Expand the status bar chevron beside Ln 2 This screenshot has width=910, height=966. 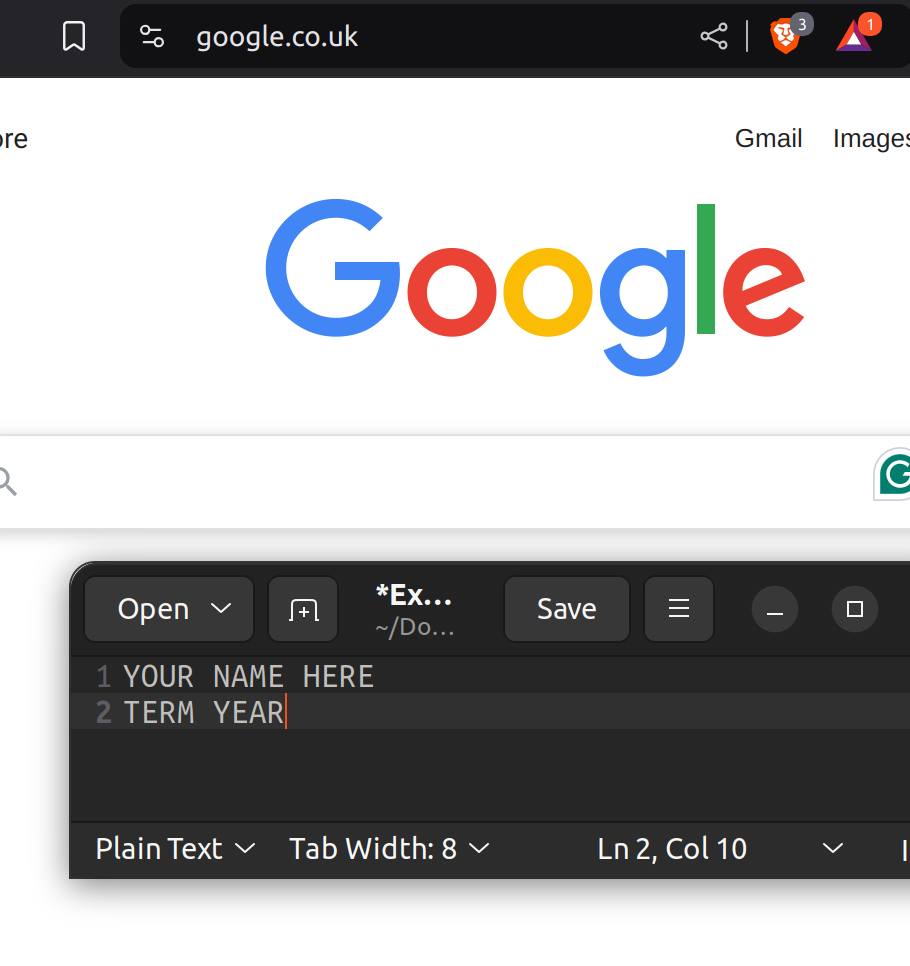click(832, 849)
